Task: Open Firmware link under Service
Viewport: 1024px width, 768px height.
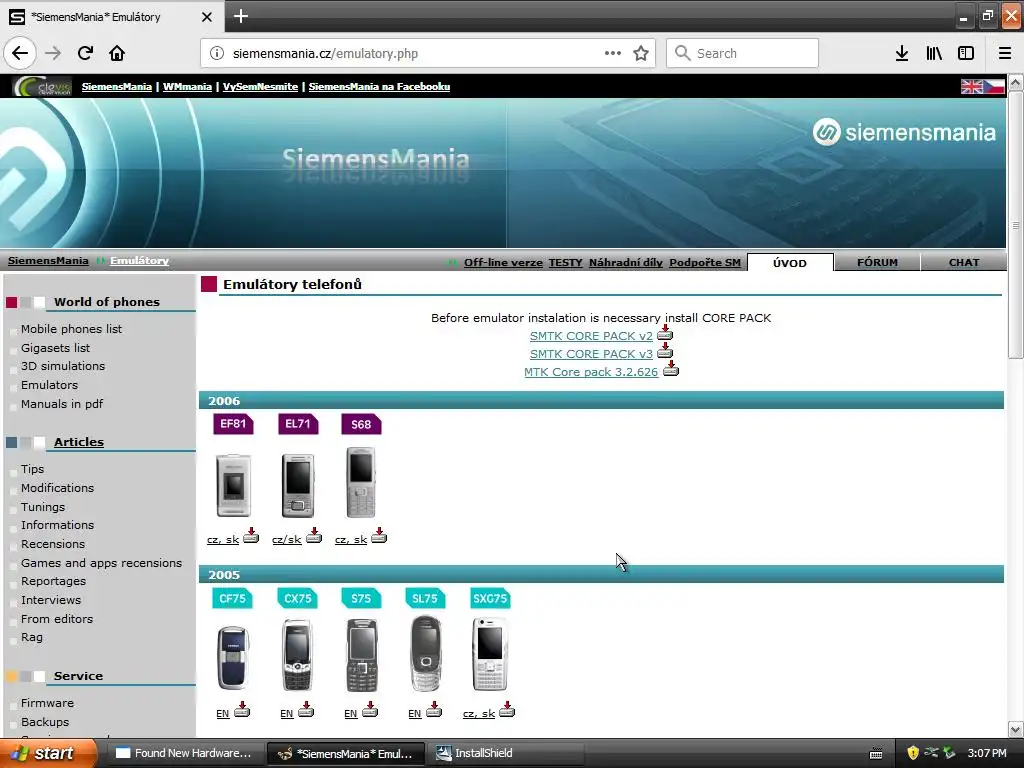Action: (47, 703)
